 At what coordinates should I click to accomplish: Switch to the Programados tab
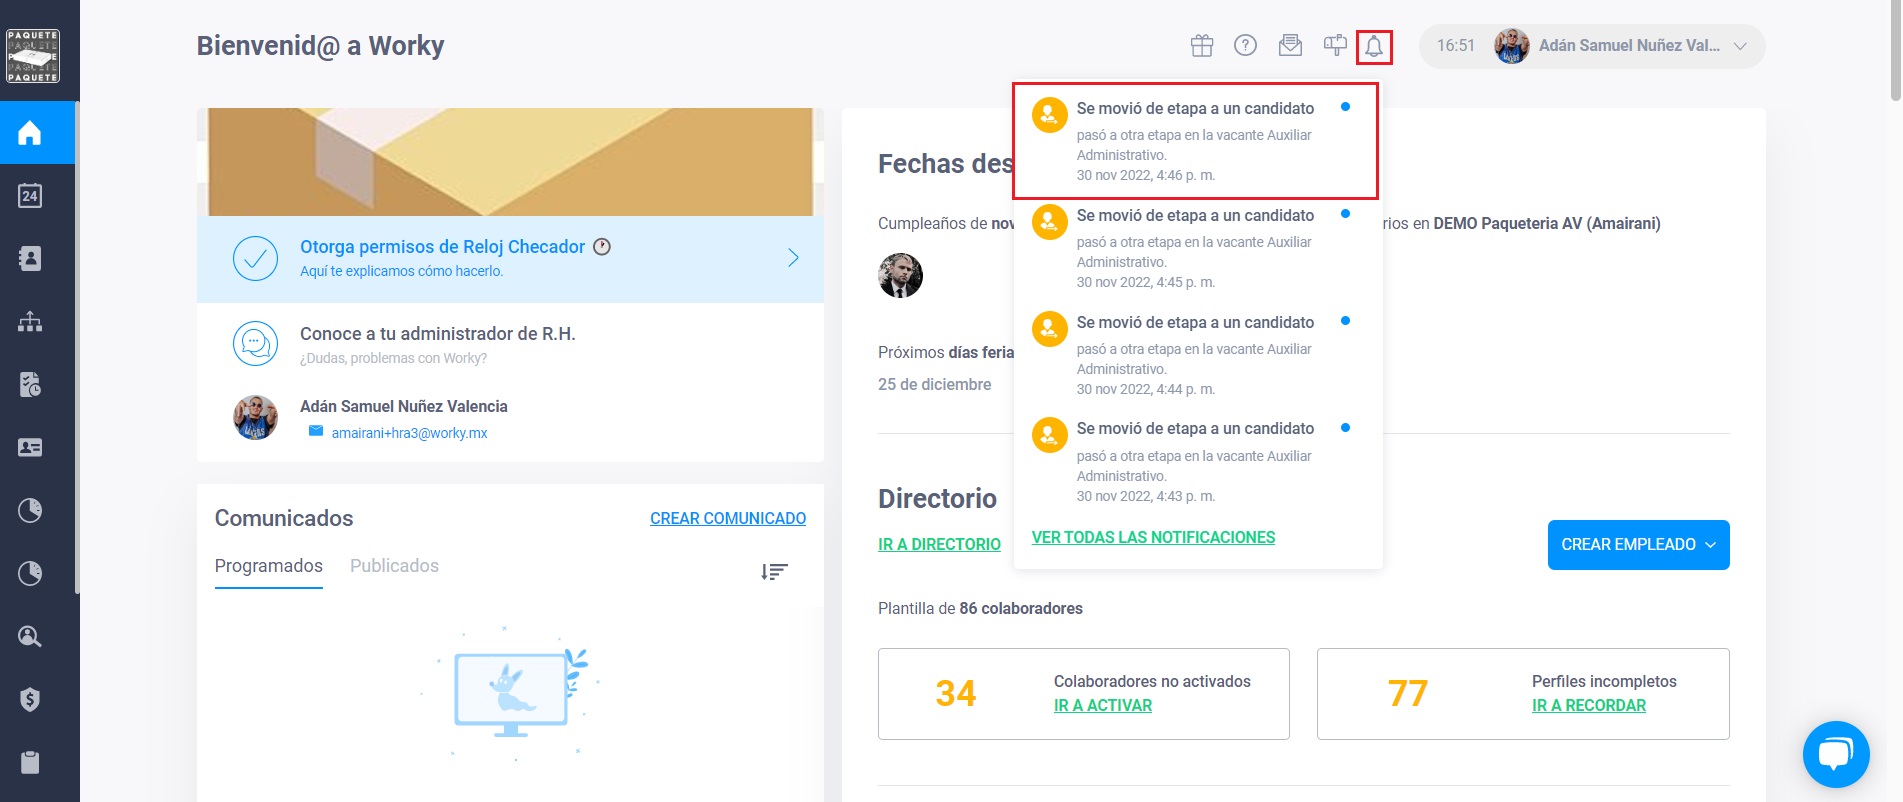[269, 566]
